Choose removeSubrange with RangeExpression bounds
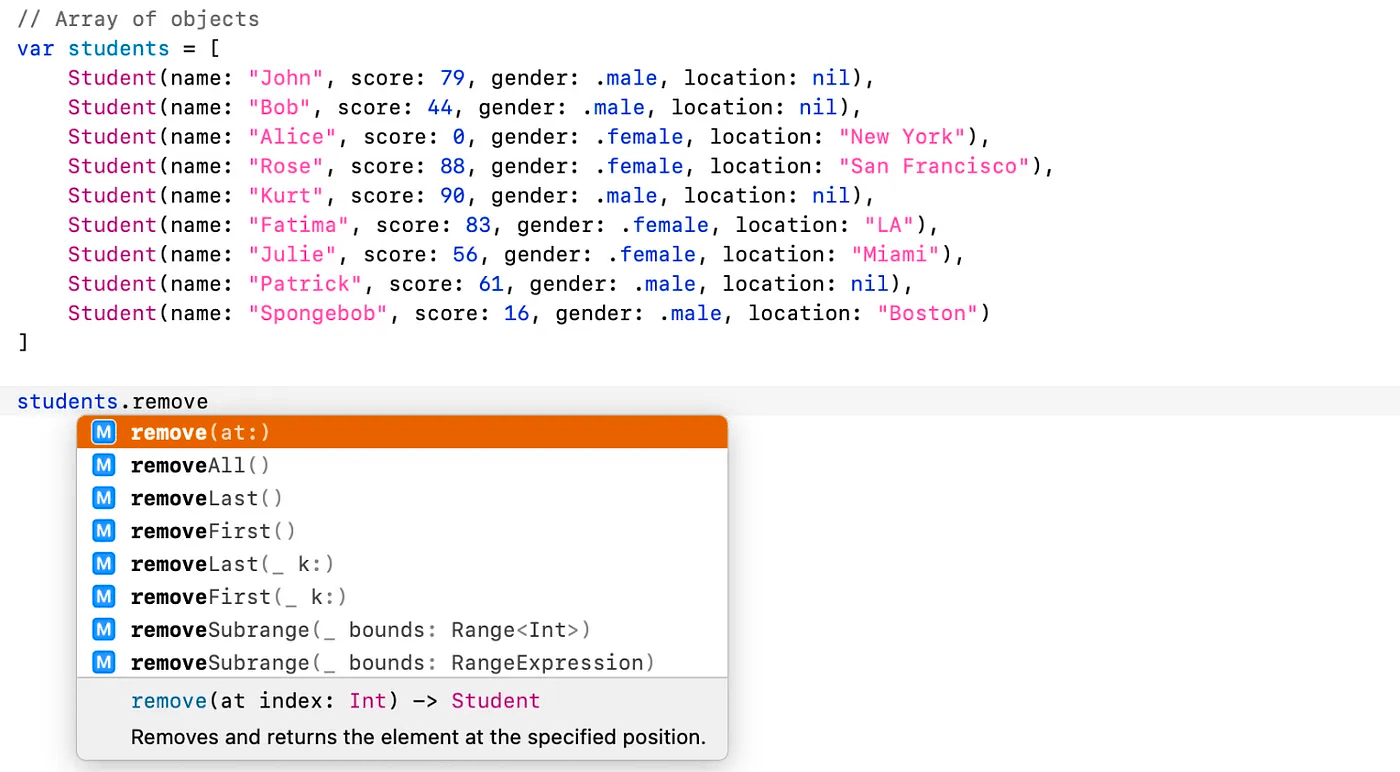The width and height of the screenshot is (1400, 772). click(402, 662)
